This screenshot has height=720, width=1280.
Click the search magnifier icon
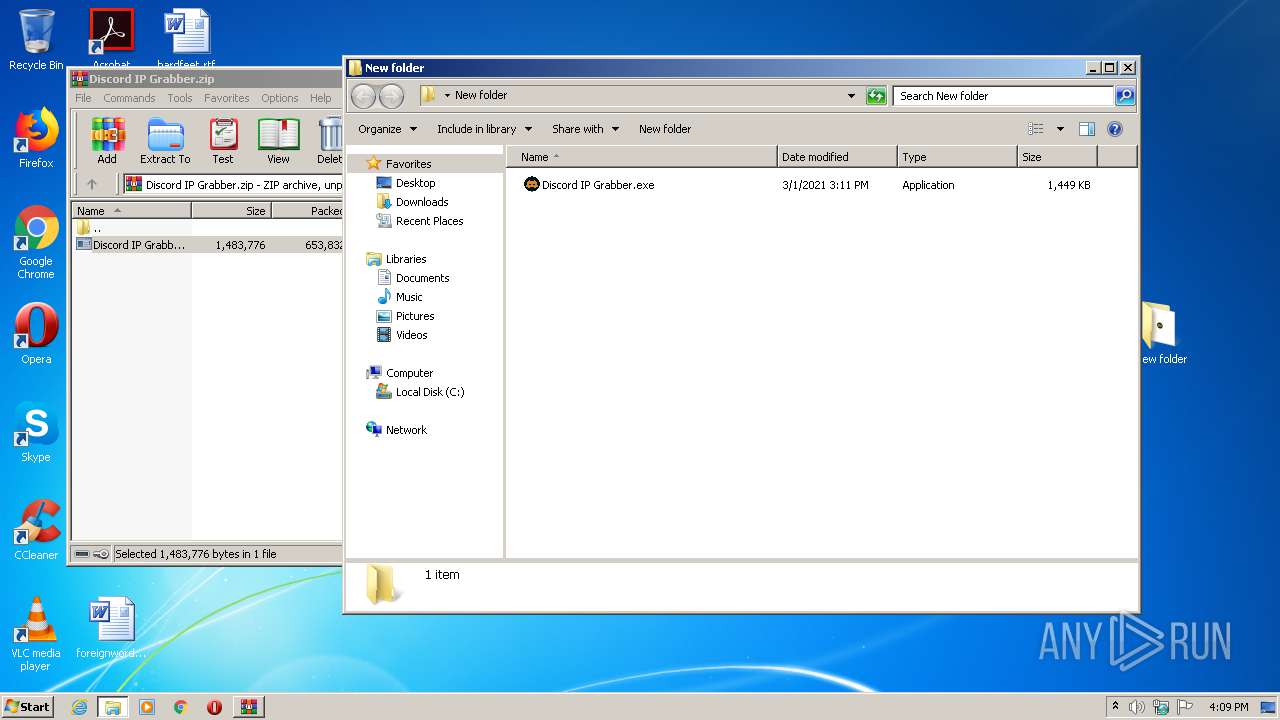pyautogui.click(x=1125, y=96)
